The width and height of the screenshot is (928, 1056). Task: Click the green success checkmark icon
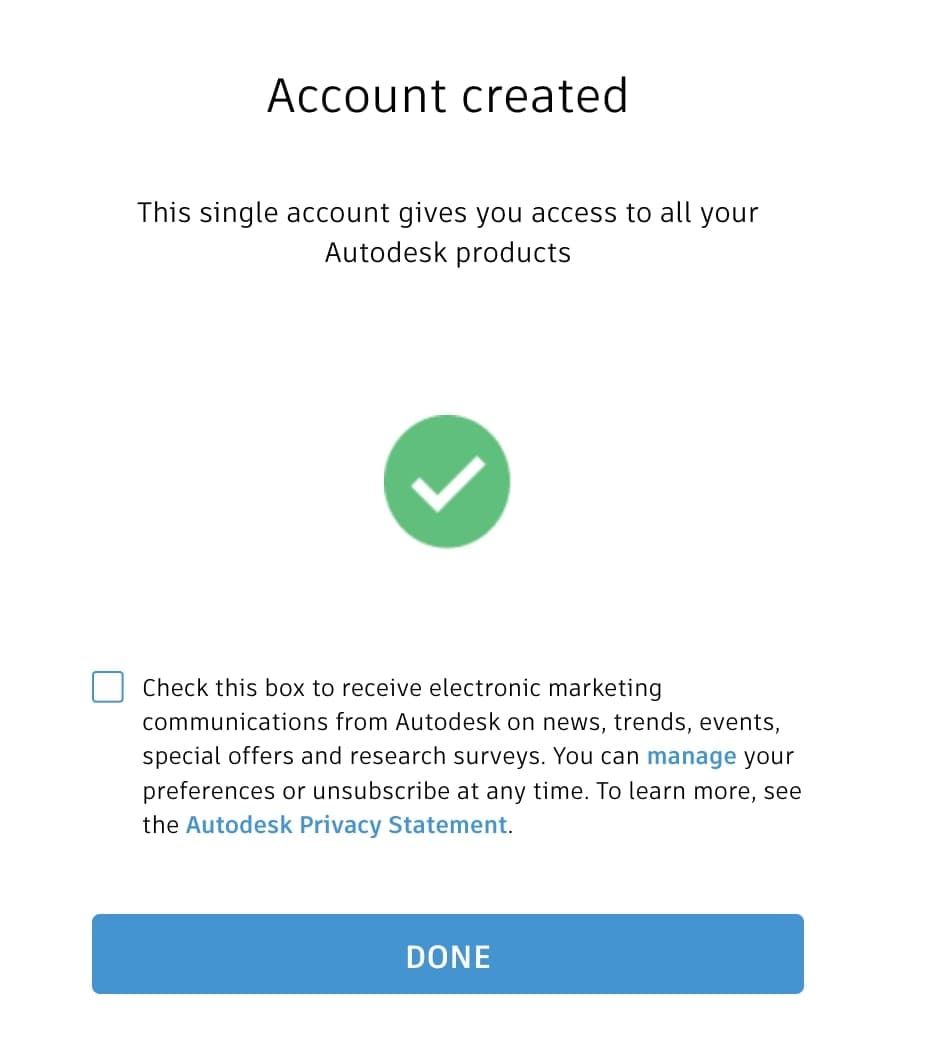(x=447, y=482)
